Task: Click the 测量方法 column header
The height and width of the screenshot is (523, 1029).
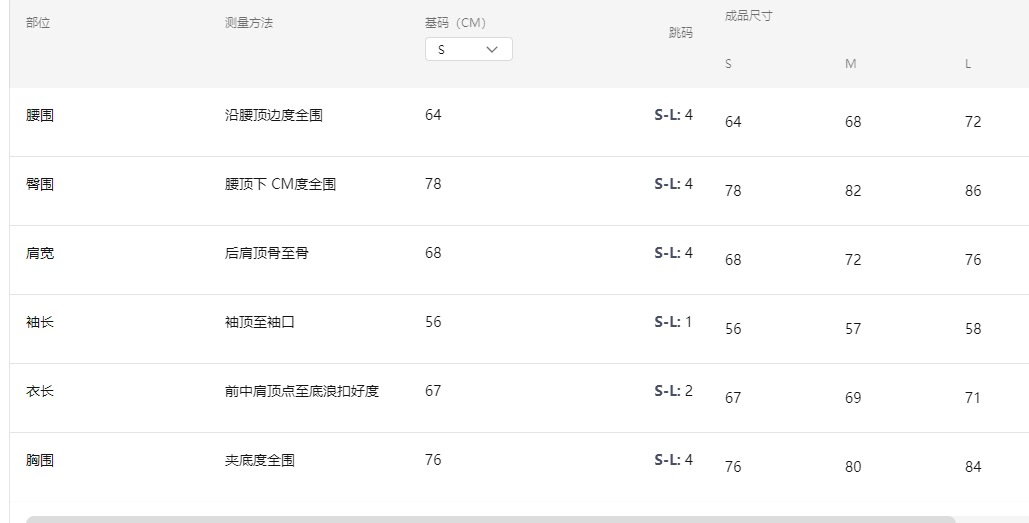Action: [249, 23]
